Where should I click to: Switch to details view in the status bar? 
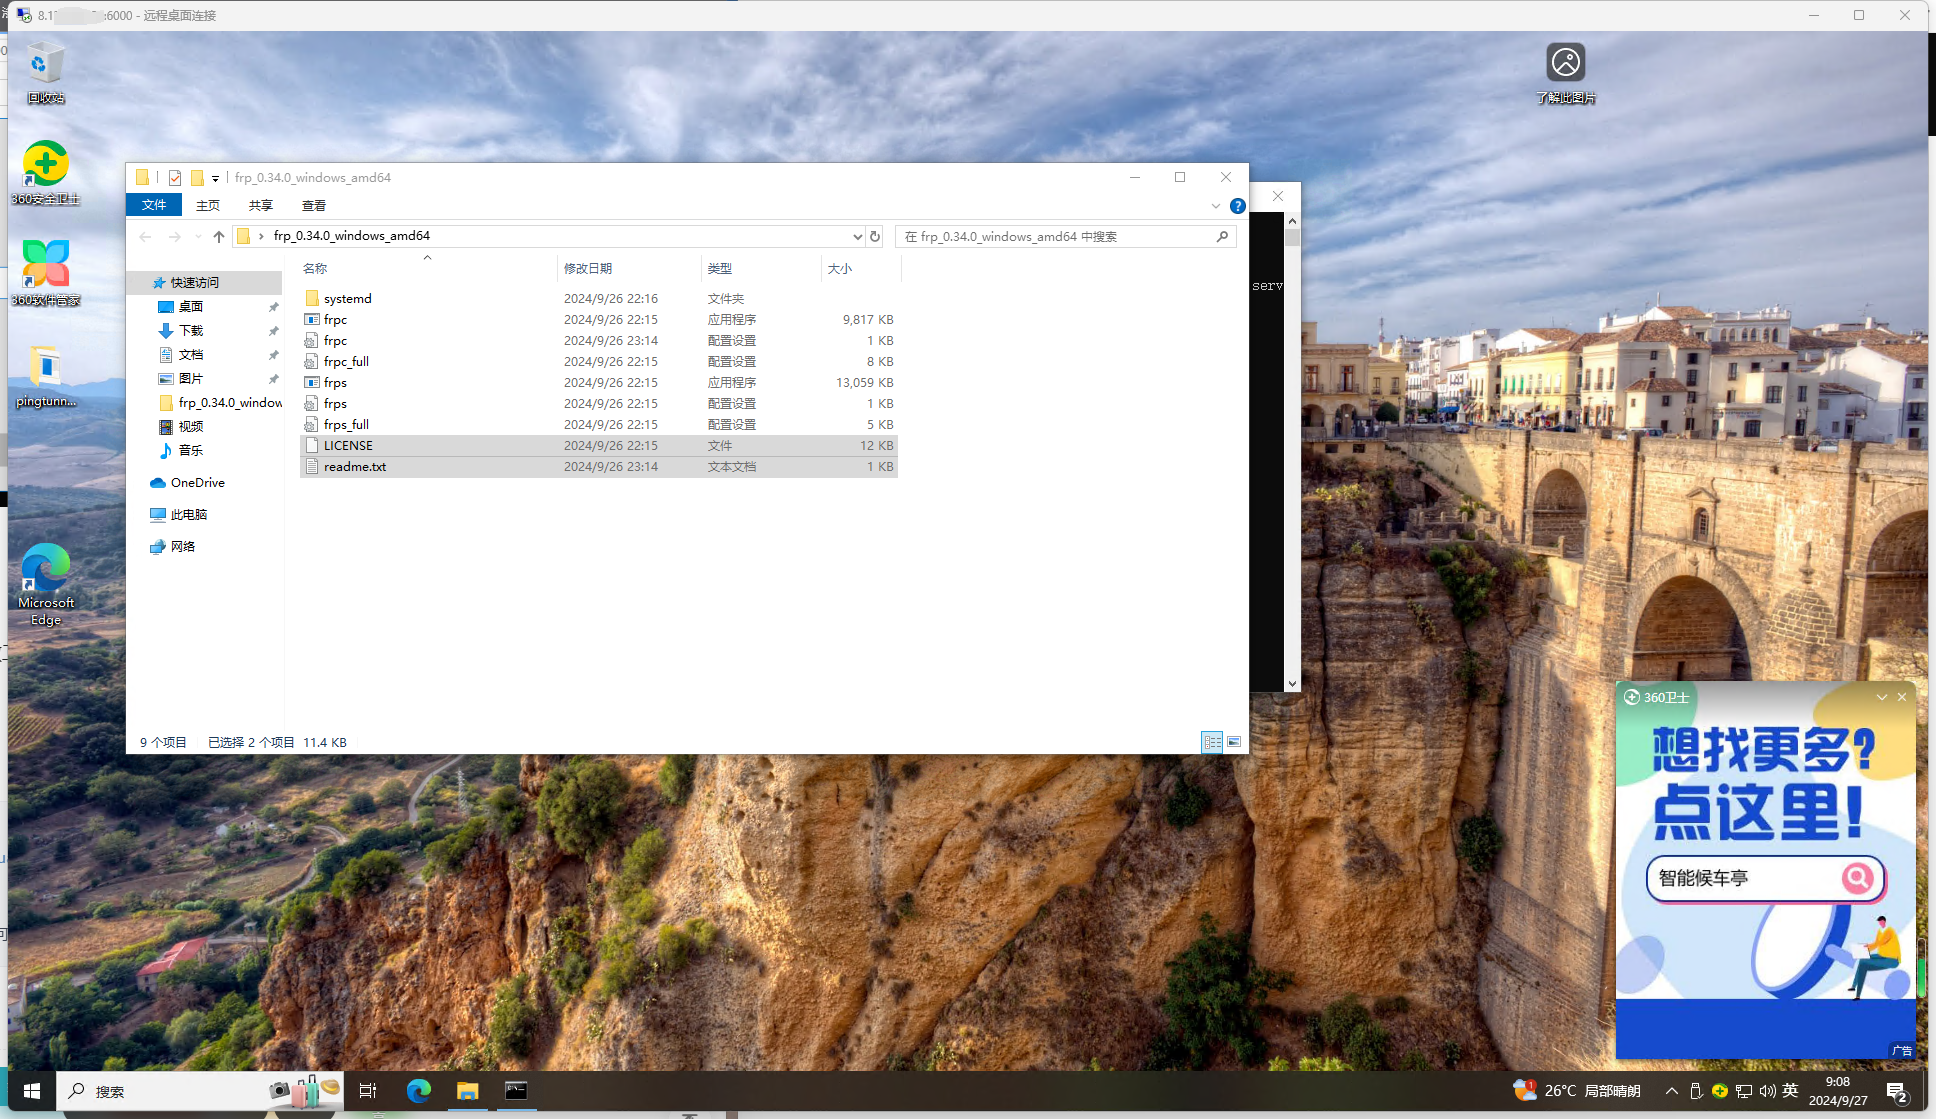(1212, 742)
